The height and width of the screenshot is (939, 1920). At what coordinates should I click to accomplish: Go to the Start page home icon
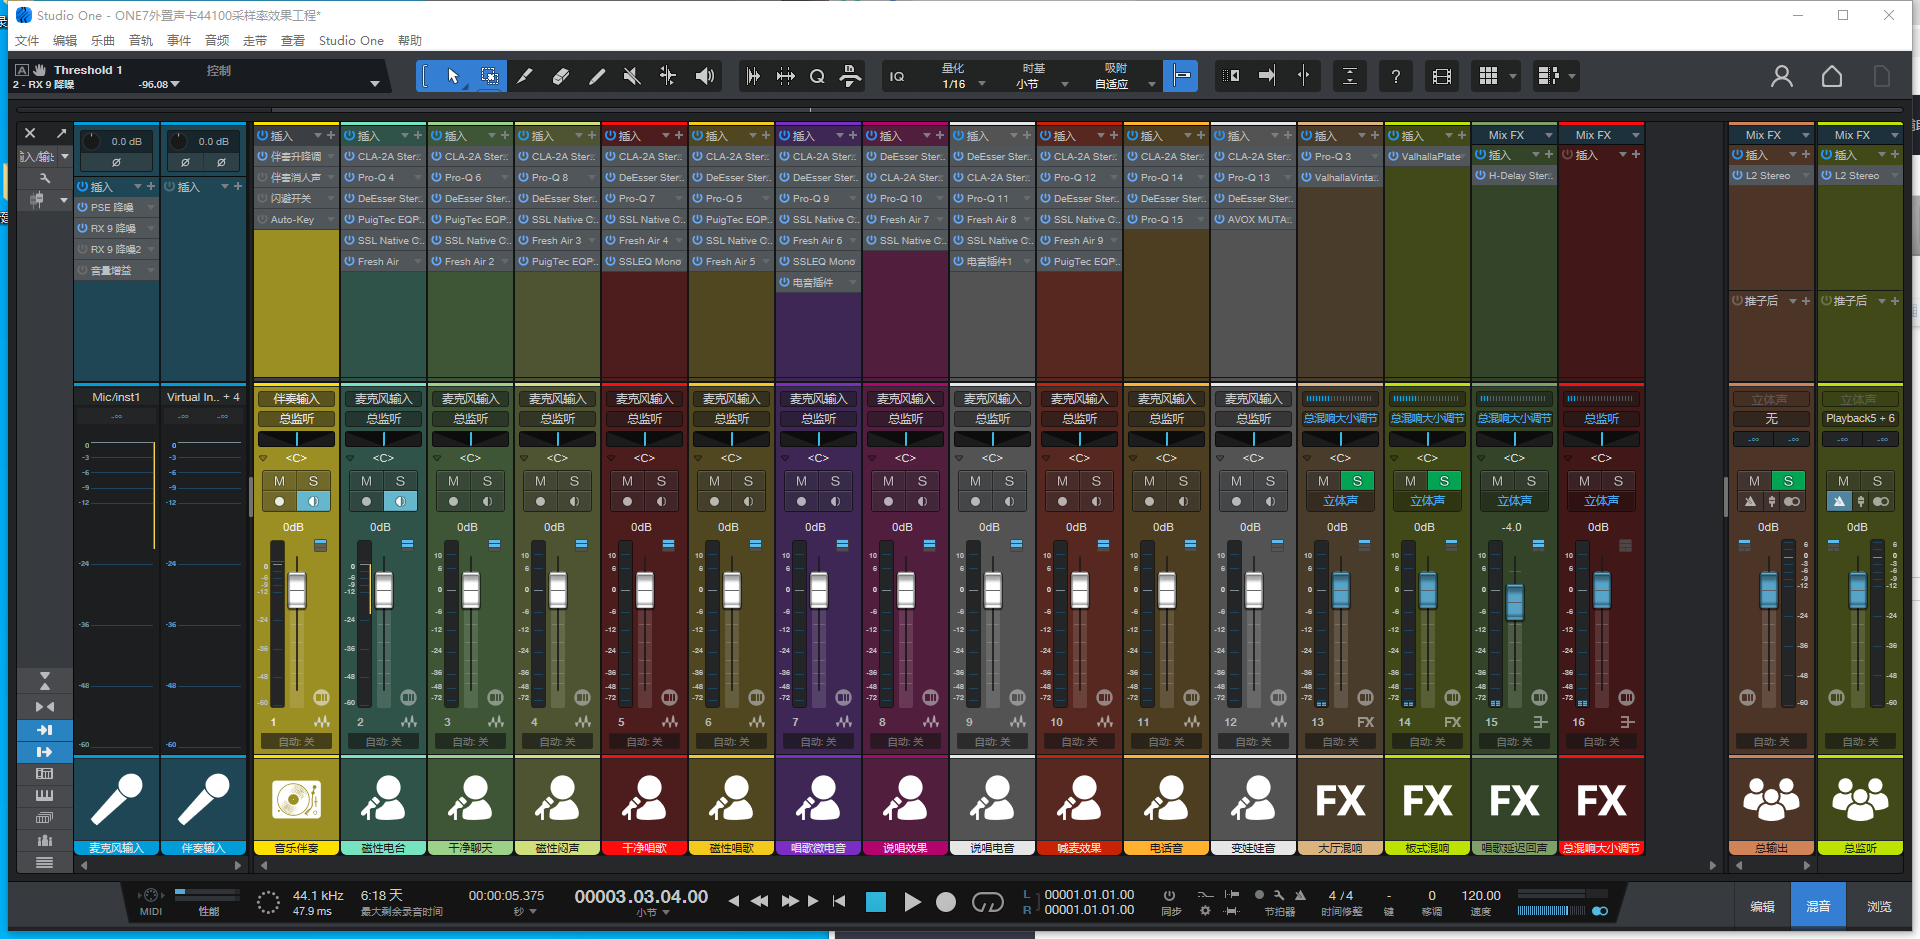point(1831,76)
